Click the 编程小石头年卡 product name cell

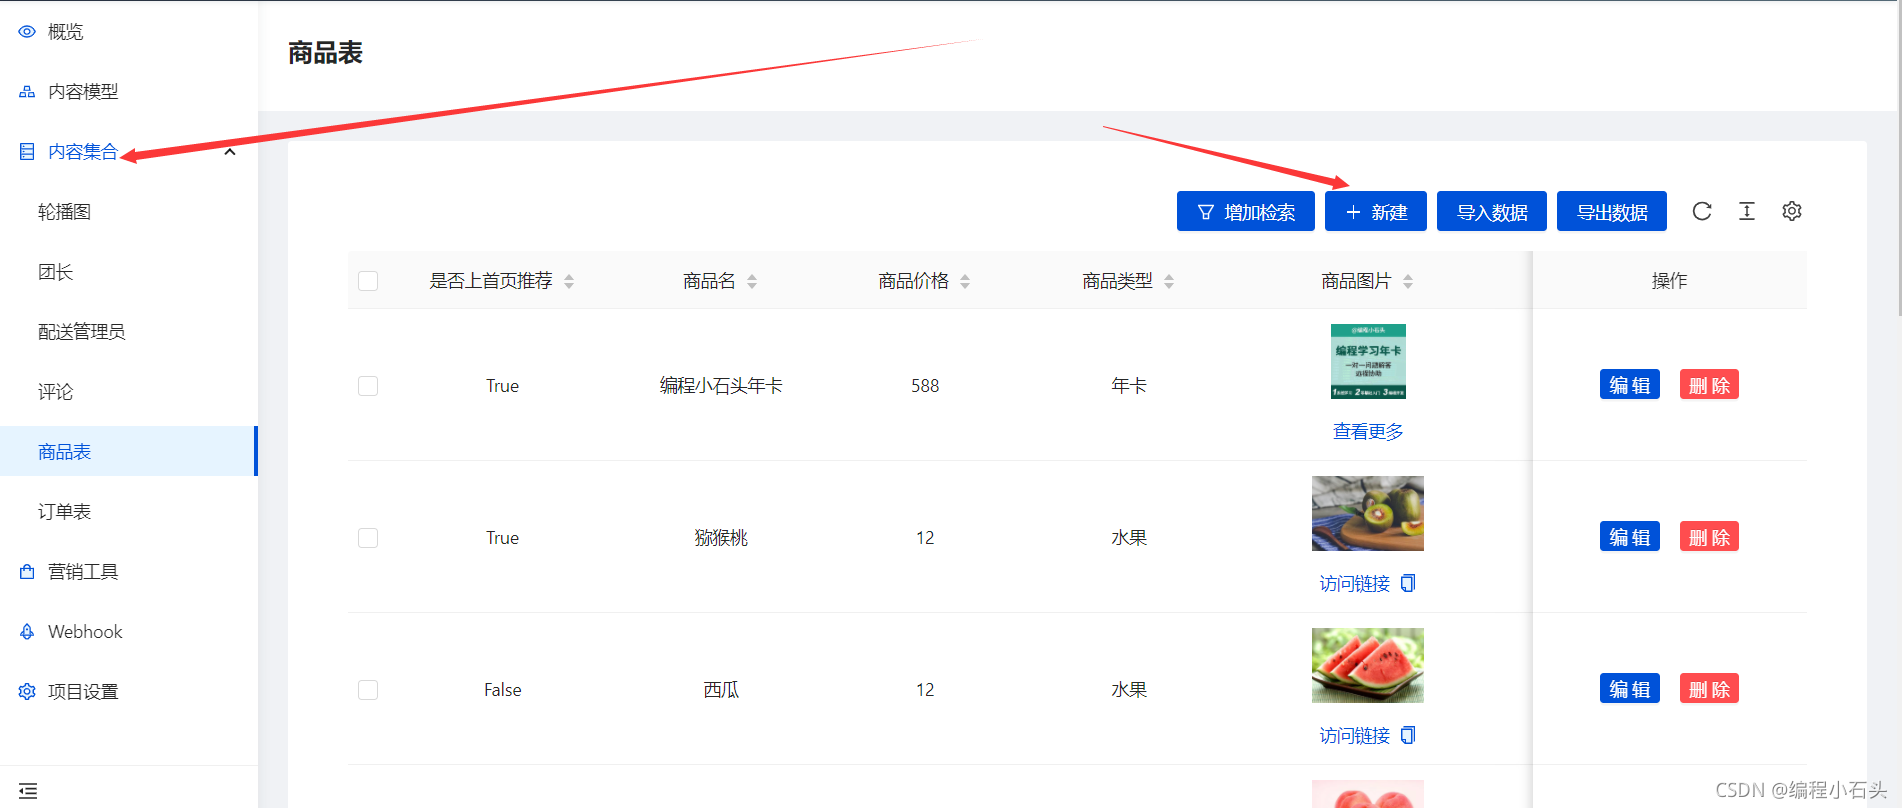pyautogui.click(x=721, y=386)
